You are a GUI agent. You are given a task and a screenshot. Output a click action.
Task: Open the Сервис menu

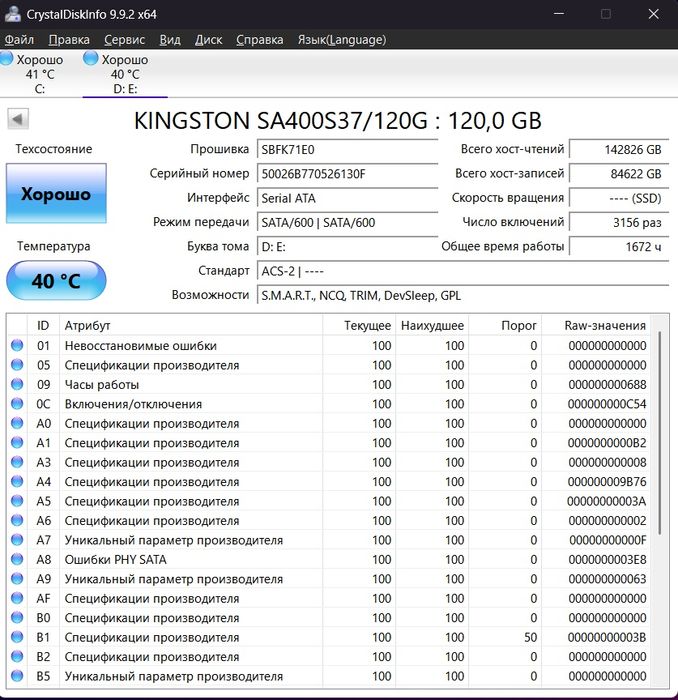(125, 40)
